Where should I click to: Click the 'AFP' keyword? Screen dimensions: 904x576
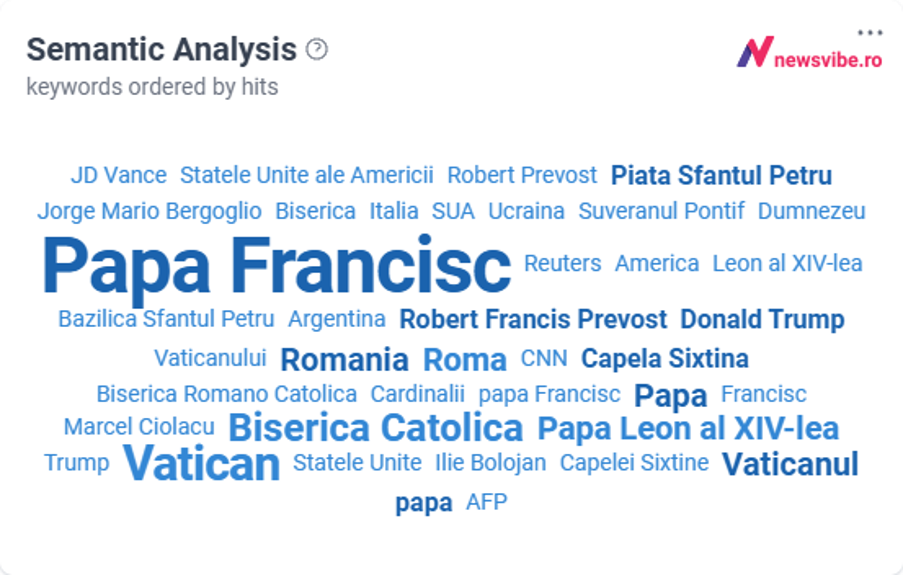(x=487, y=502)
